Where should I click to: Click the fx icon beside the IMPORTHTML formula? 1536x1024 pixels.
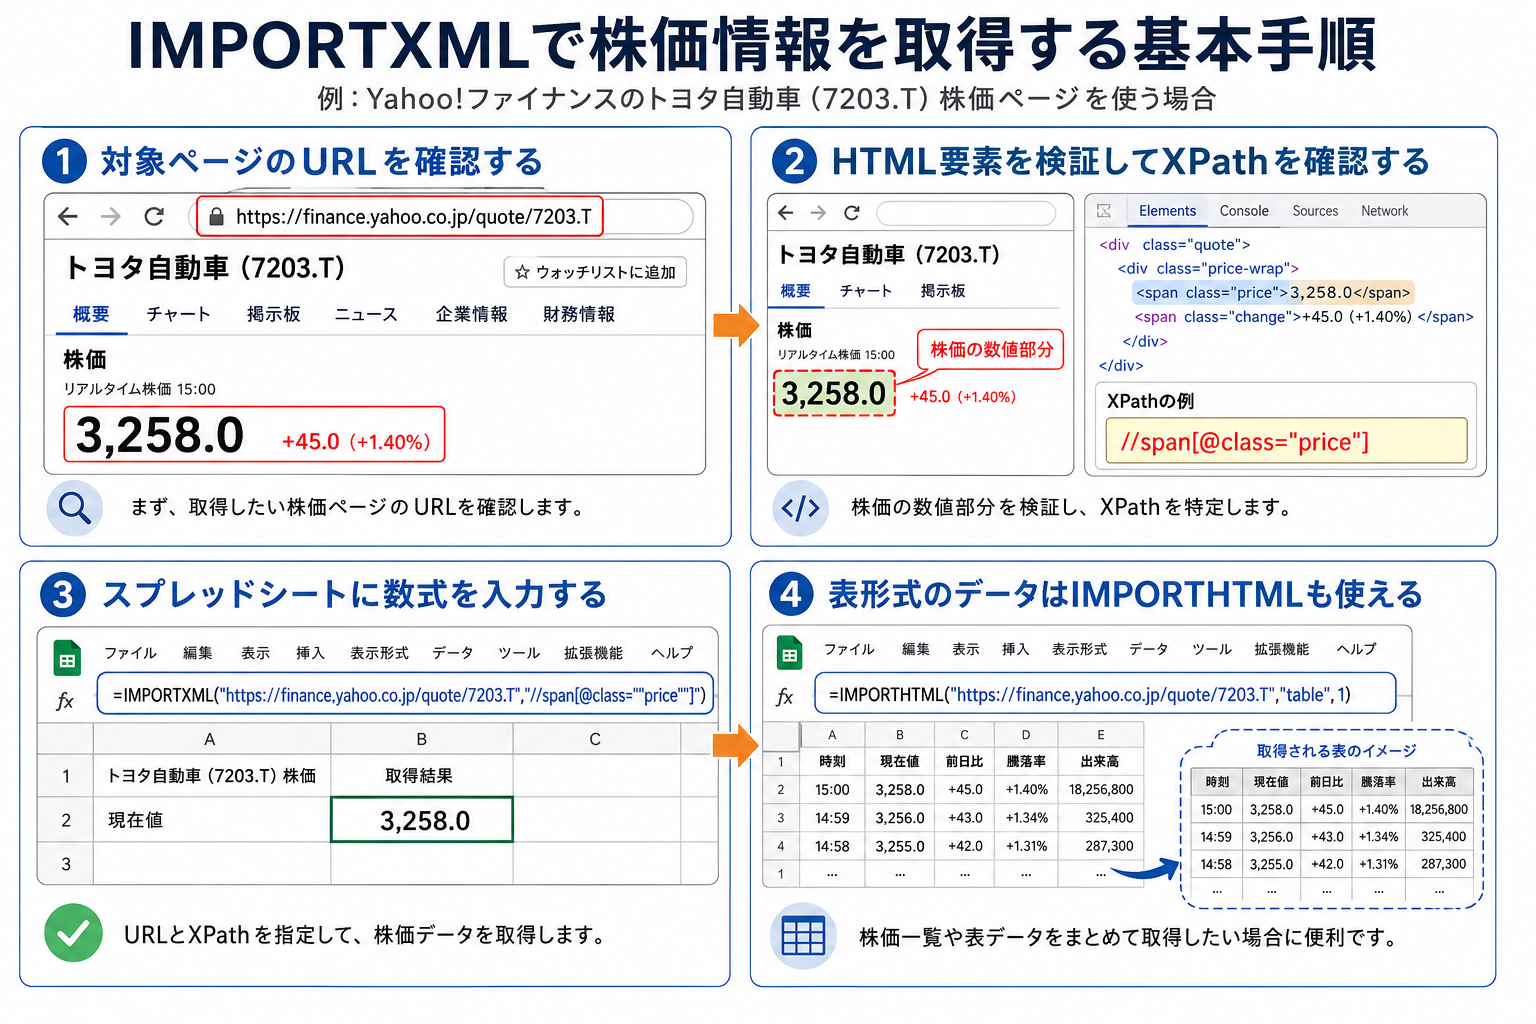pos(785,697)
